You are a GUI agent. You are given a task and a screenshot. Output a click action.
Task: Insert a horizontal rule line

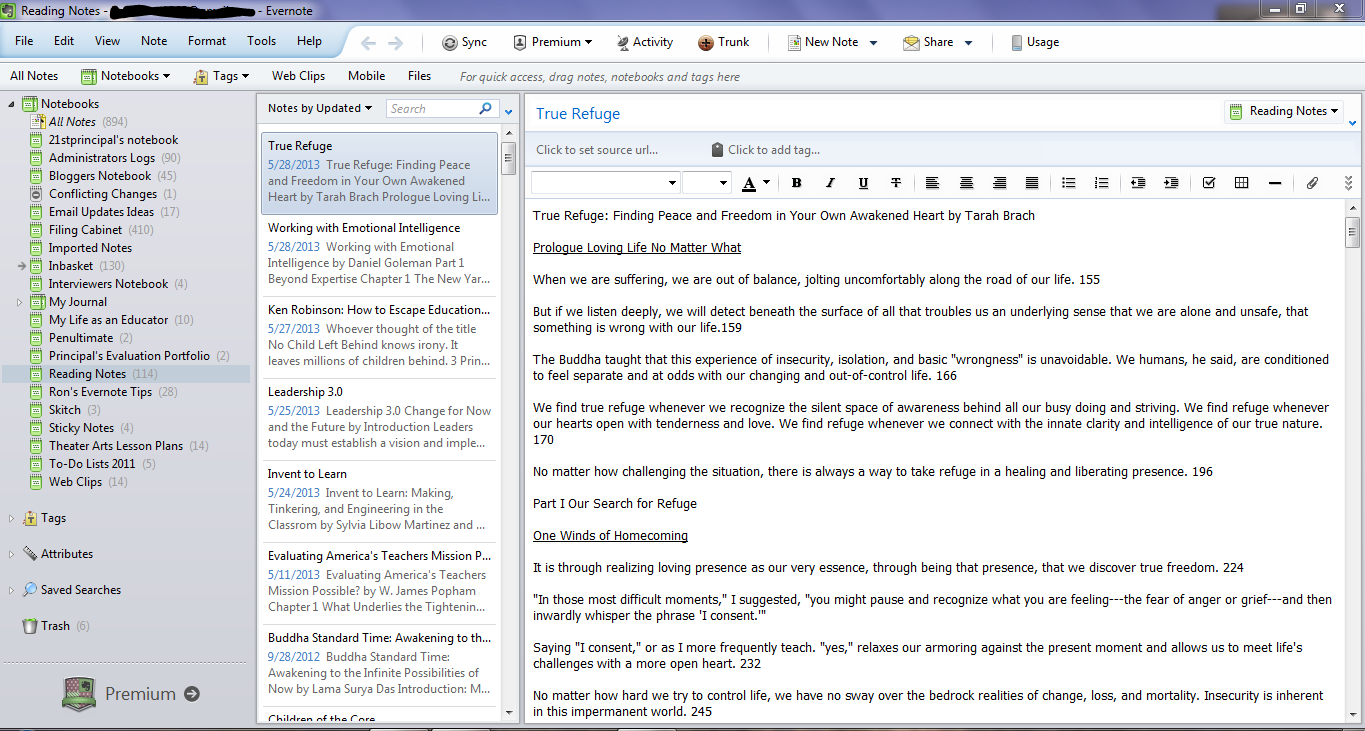(1274, 183)
